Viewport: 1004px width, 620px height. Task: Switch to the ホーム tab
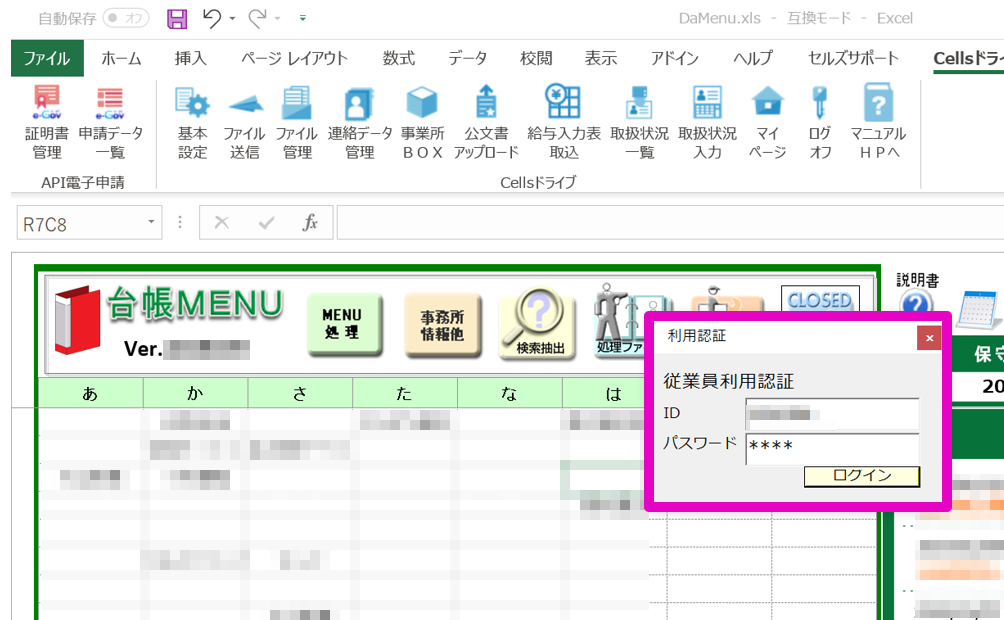pyautogui.click(x=121, y=58)
